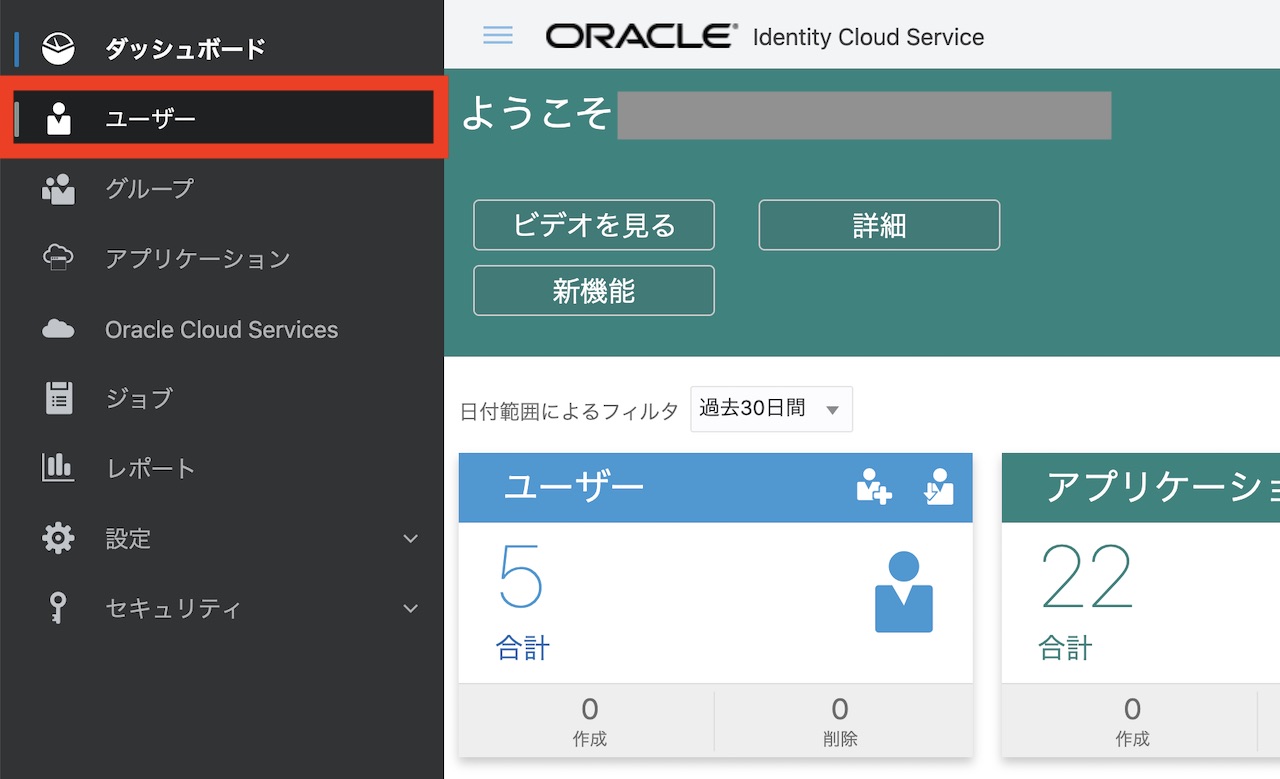Open Oracle Cloud Services menu item

(221, 330)
